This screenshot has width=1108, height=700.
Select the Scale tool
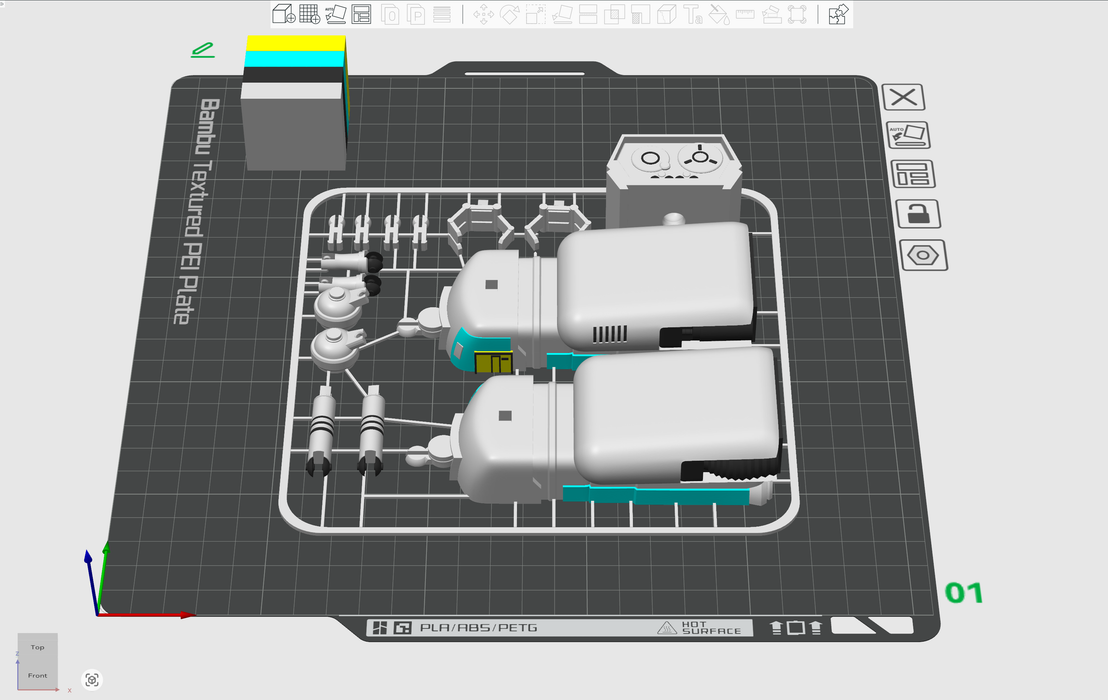coord(536,14)
